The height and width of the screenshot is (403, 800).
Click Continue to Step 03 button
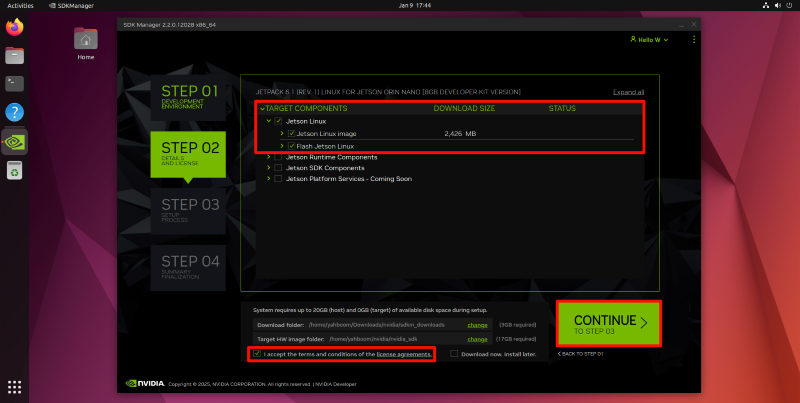click(608, 323)
